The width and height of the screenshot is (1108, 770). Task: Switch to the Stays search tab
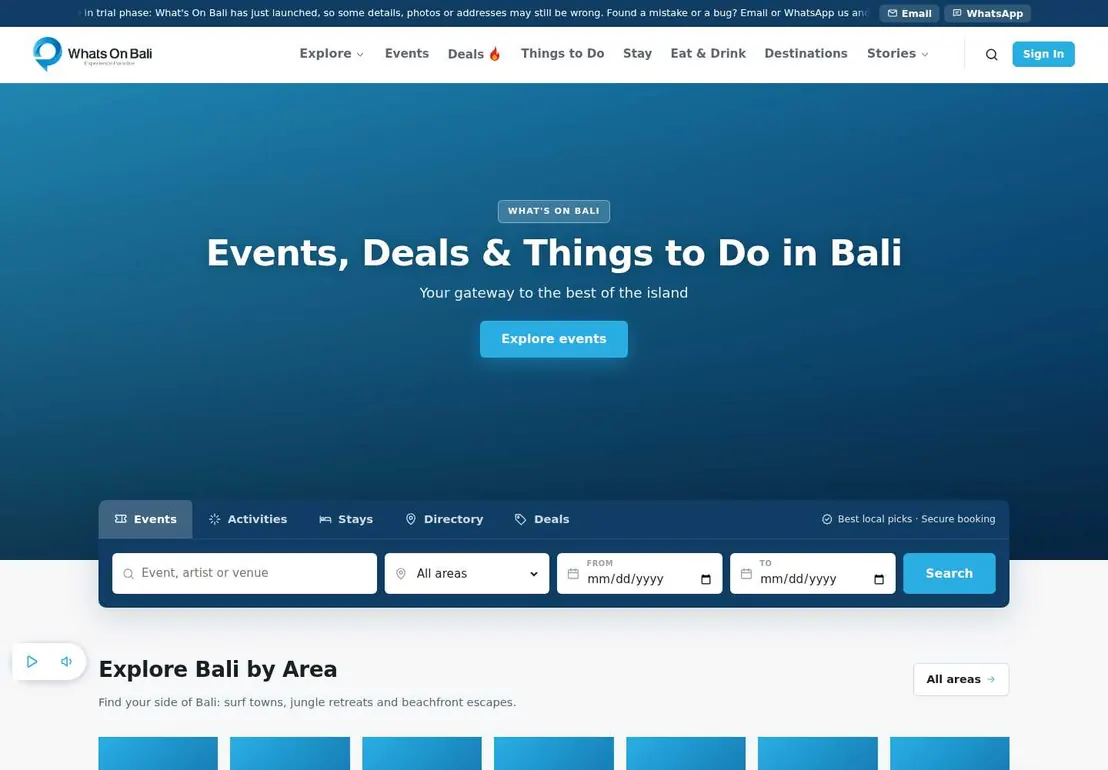(x=346, y=519)
